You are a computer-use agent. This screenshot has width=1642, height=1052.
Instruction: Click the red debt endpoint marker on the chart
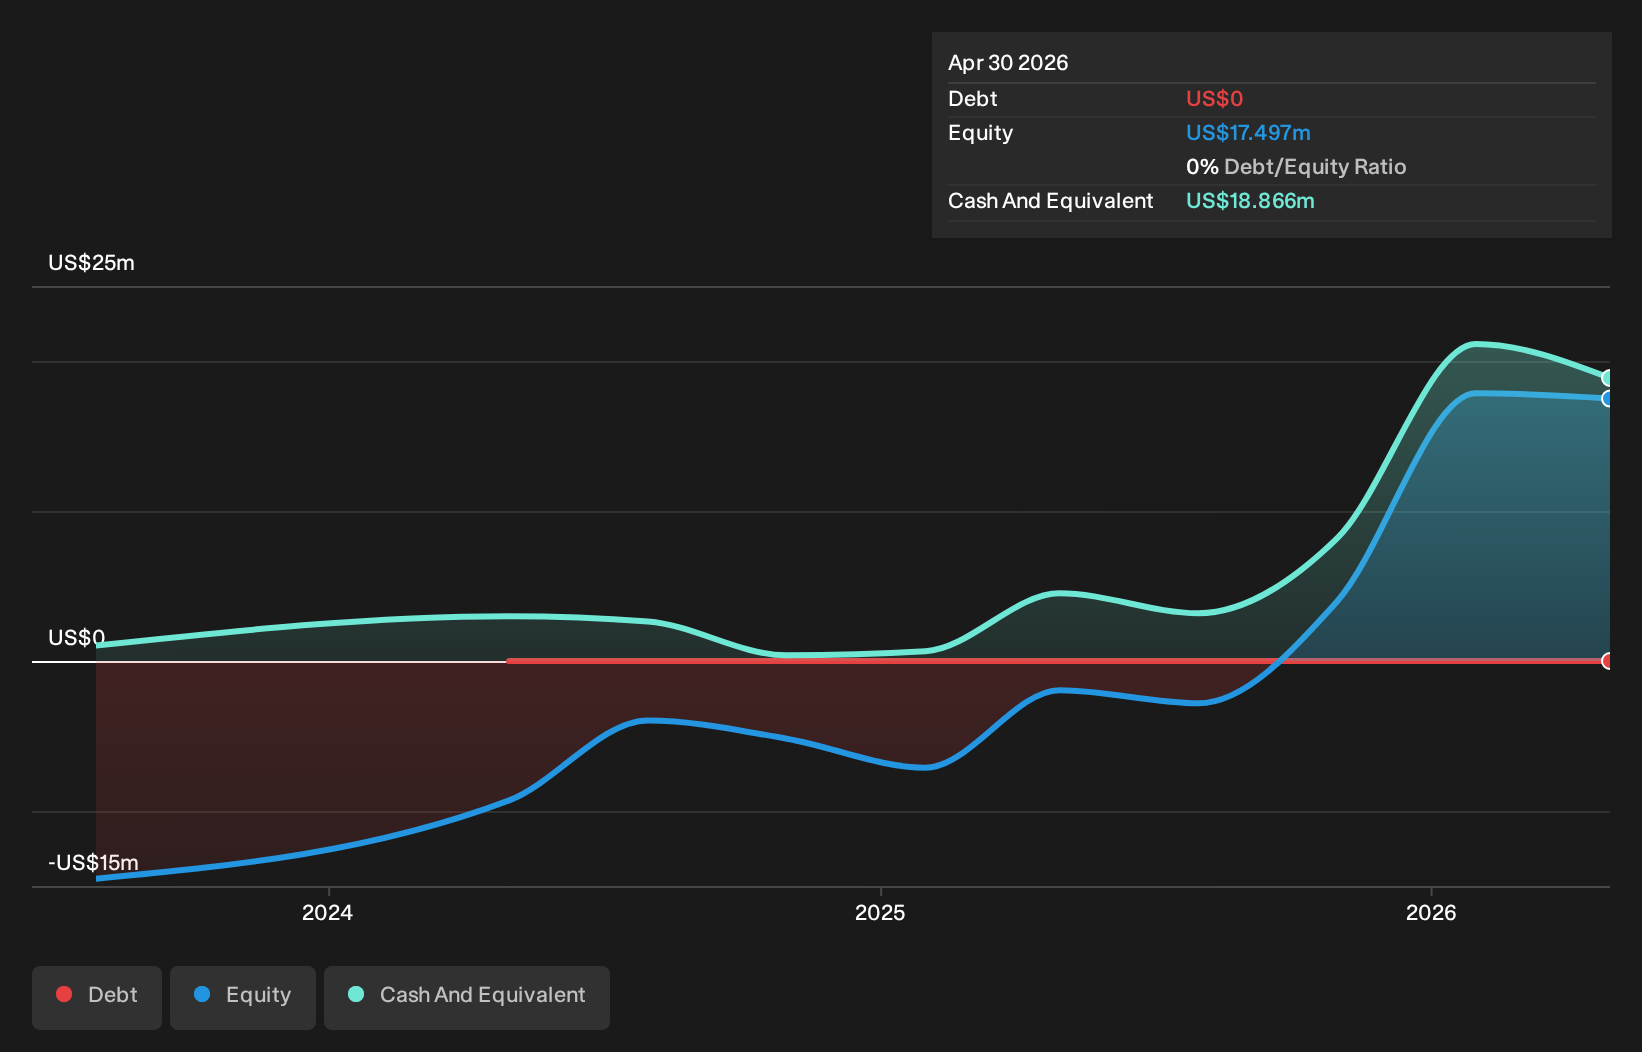point(1608,661)
